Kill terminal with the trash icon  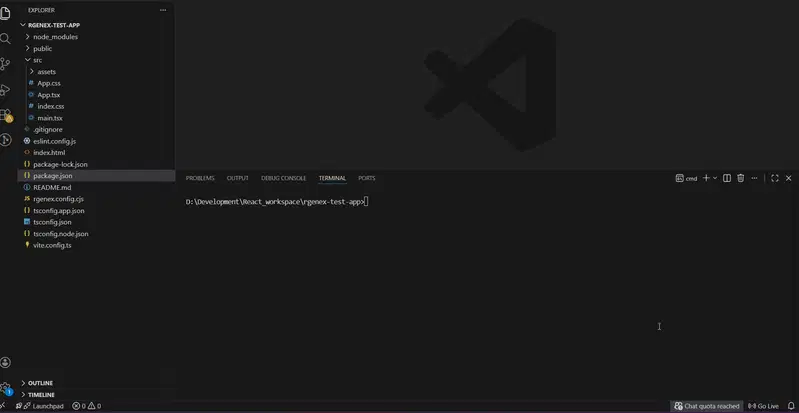740,178
